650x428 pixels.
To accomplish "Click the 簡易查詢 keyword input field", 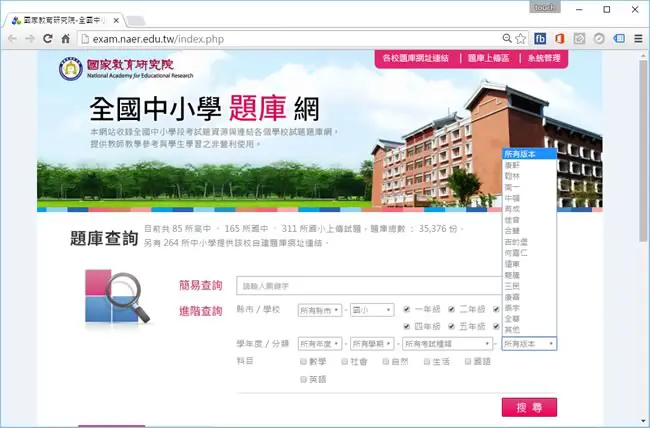I will pos(369,286).
